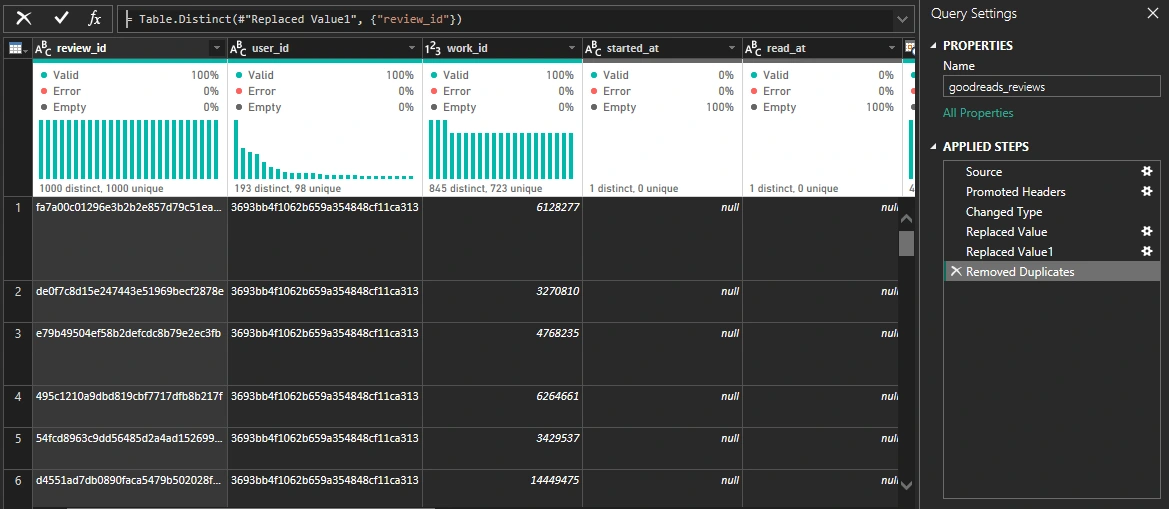Select the Promoted Headers step
The height and width of the screenshot is (509, 1169).
coord(1051,192)
